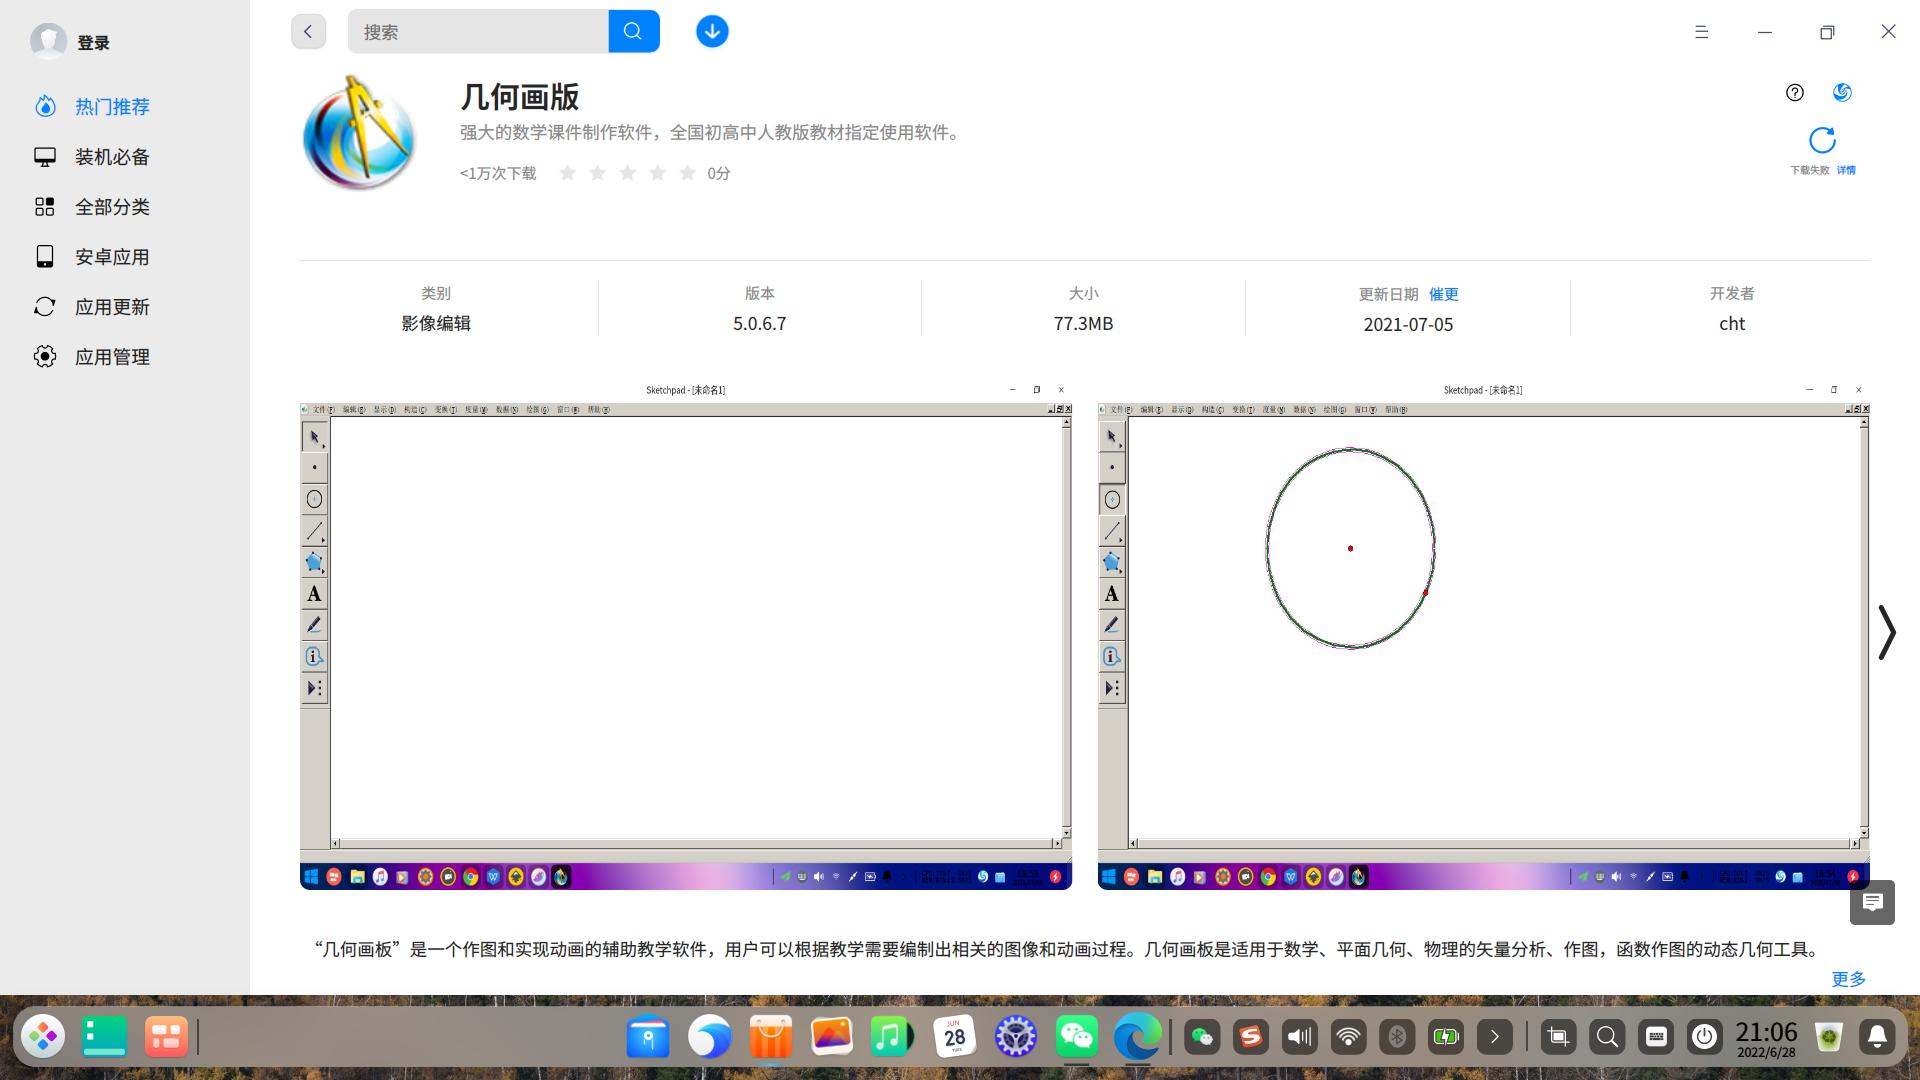Viewport: 1920px width, 1080px height.
Task: Click the help question mark icon
Action: [1794, 93]
